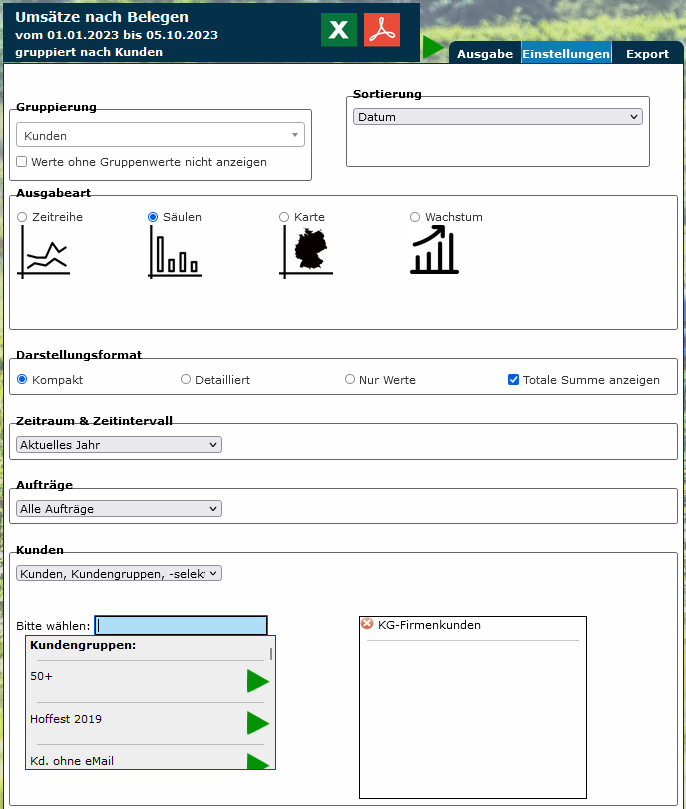Uncheck 'Totale Summe anzeigen'
Screen dimensions: 686x809
(513, 380)
